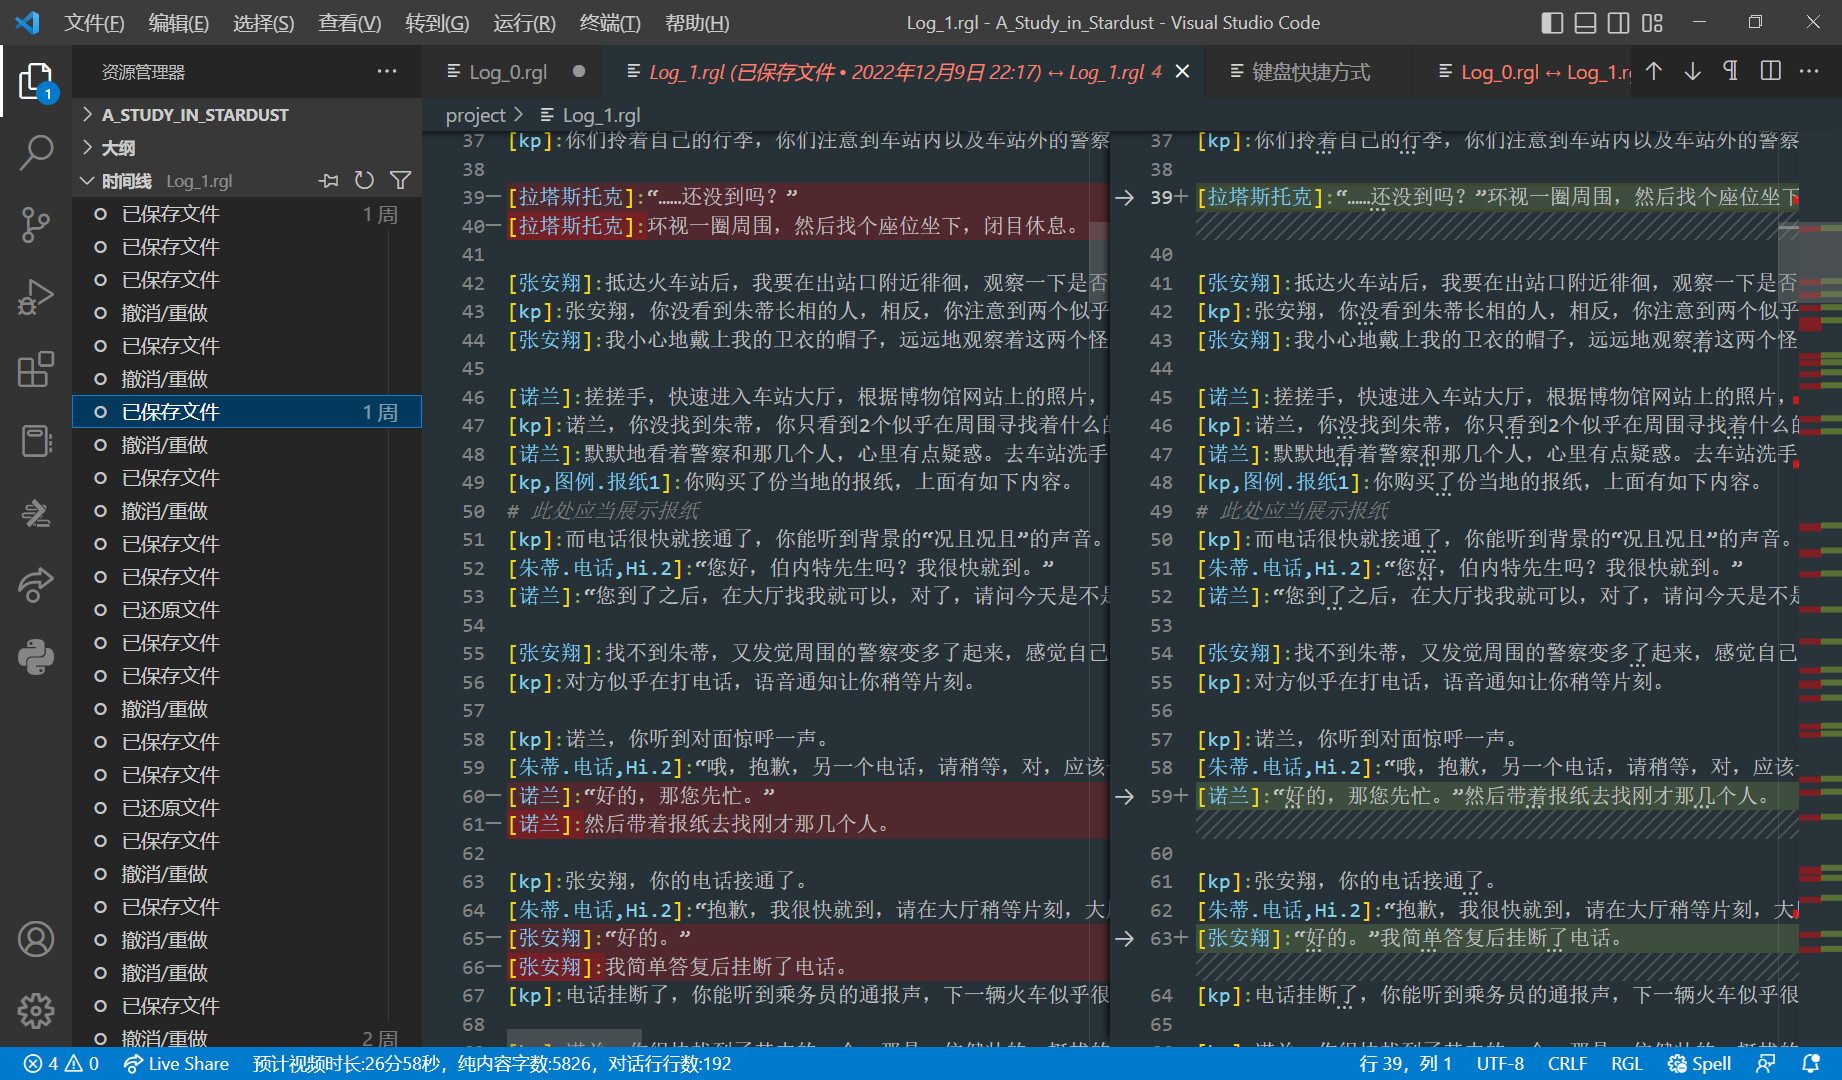
Task: Open the Search view
Action: (37, 152)
